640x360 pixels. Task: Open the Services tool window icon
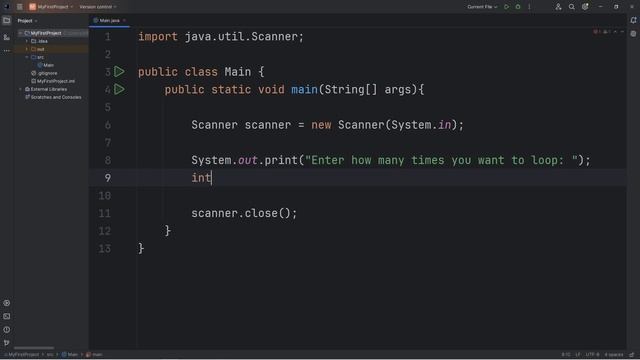pos(7,303)
